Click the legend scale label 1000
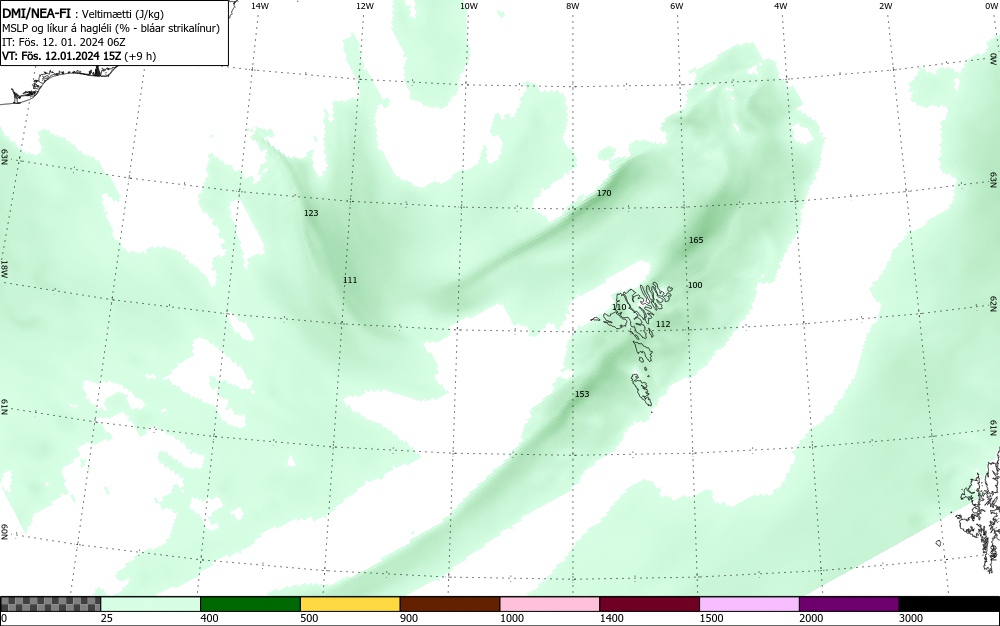Screen dimensions: 1000x626 click(x=511, y=618)
